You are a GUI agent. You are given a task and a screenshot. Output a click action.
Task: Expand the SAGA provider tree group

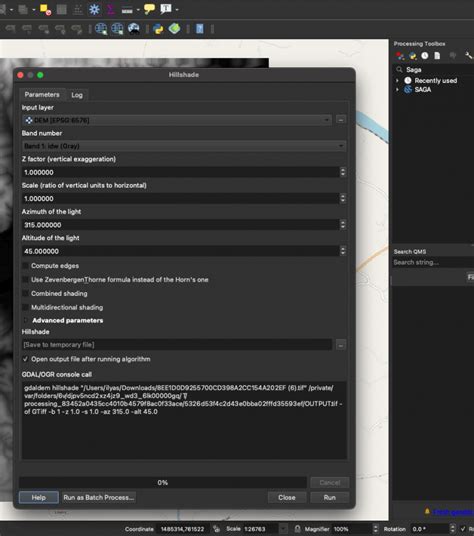(397, 90)
